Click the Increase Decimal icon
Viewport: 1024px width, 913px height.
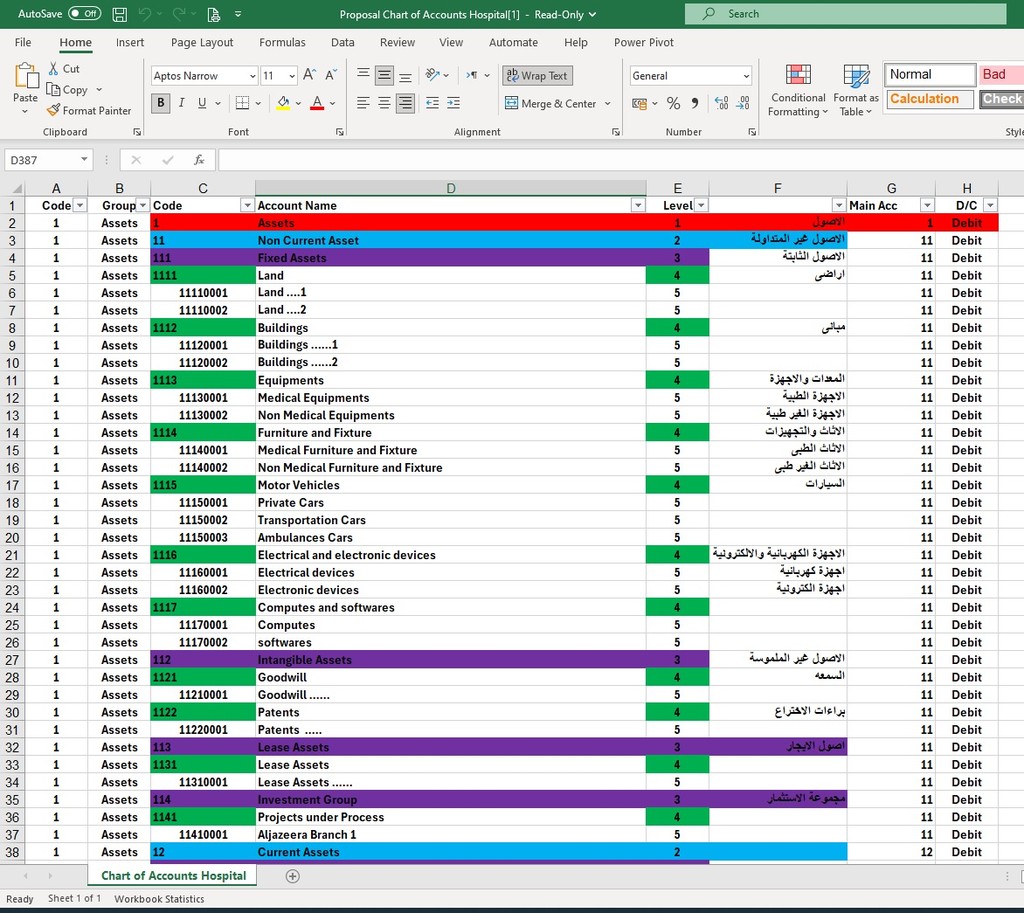coord(722,103)
